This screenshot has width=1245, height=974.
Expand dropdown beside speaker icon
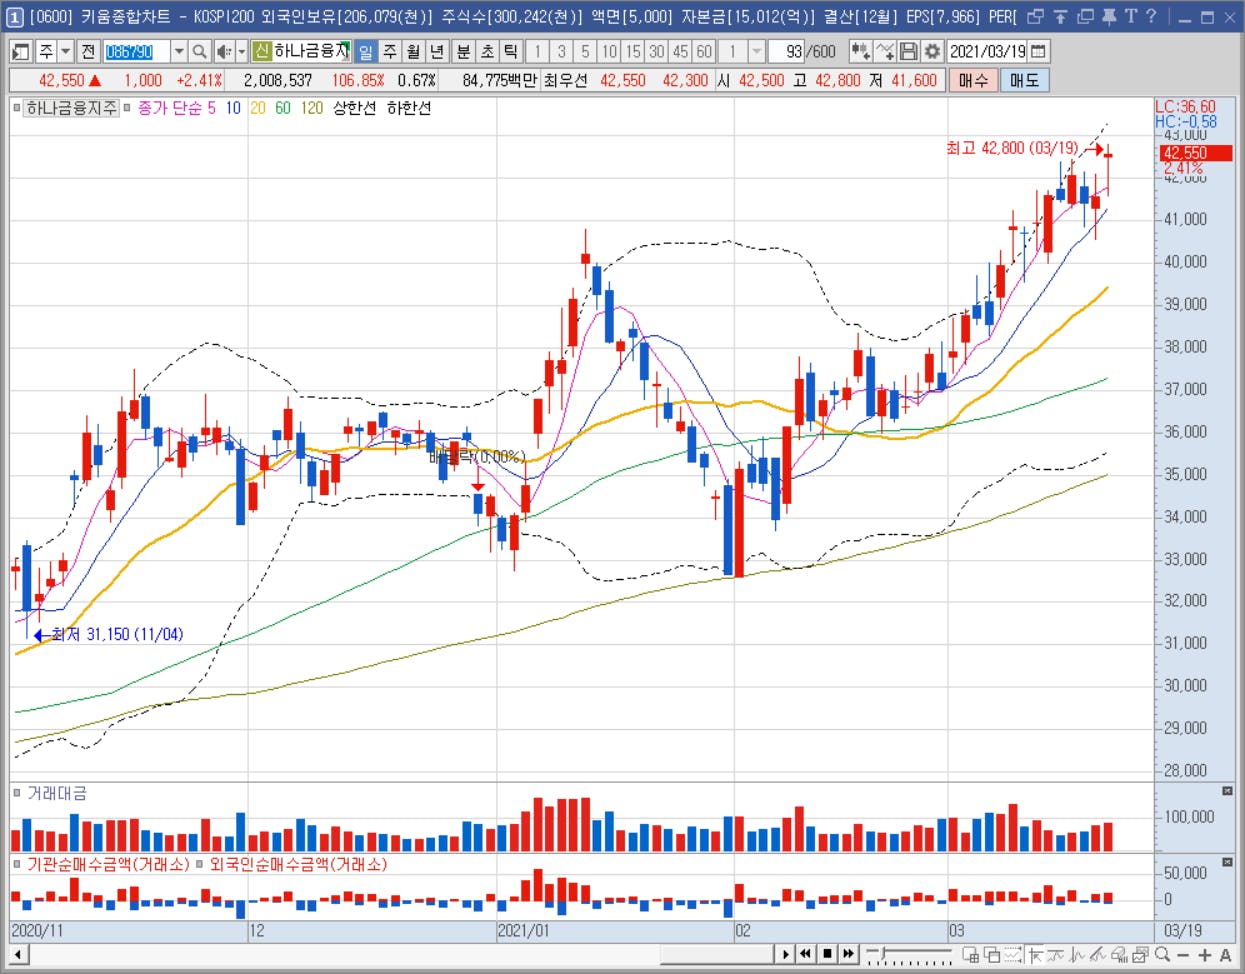pyautogui.click(x=241, y=51)
